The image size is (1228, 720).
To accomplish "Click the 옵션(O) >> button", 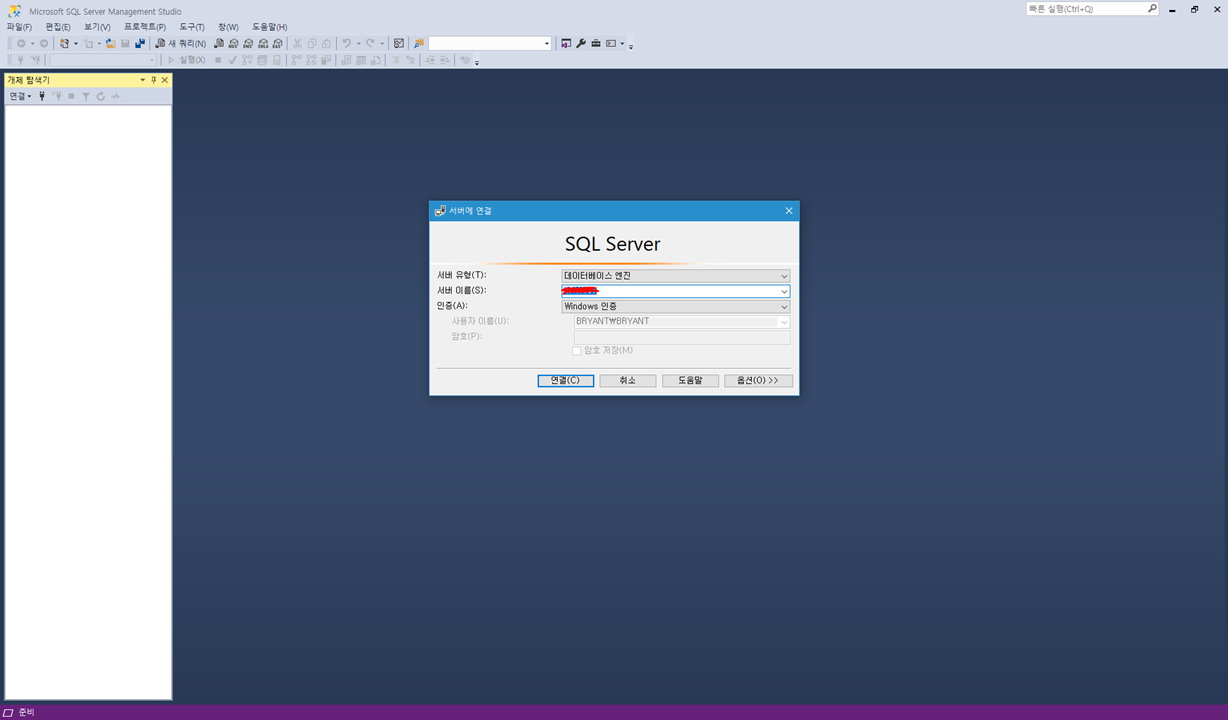I will click(x=758, y=381).
